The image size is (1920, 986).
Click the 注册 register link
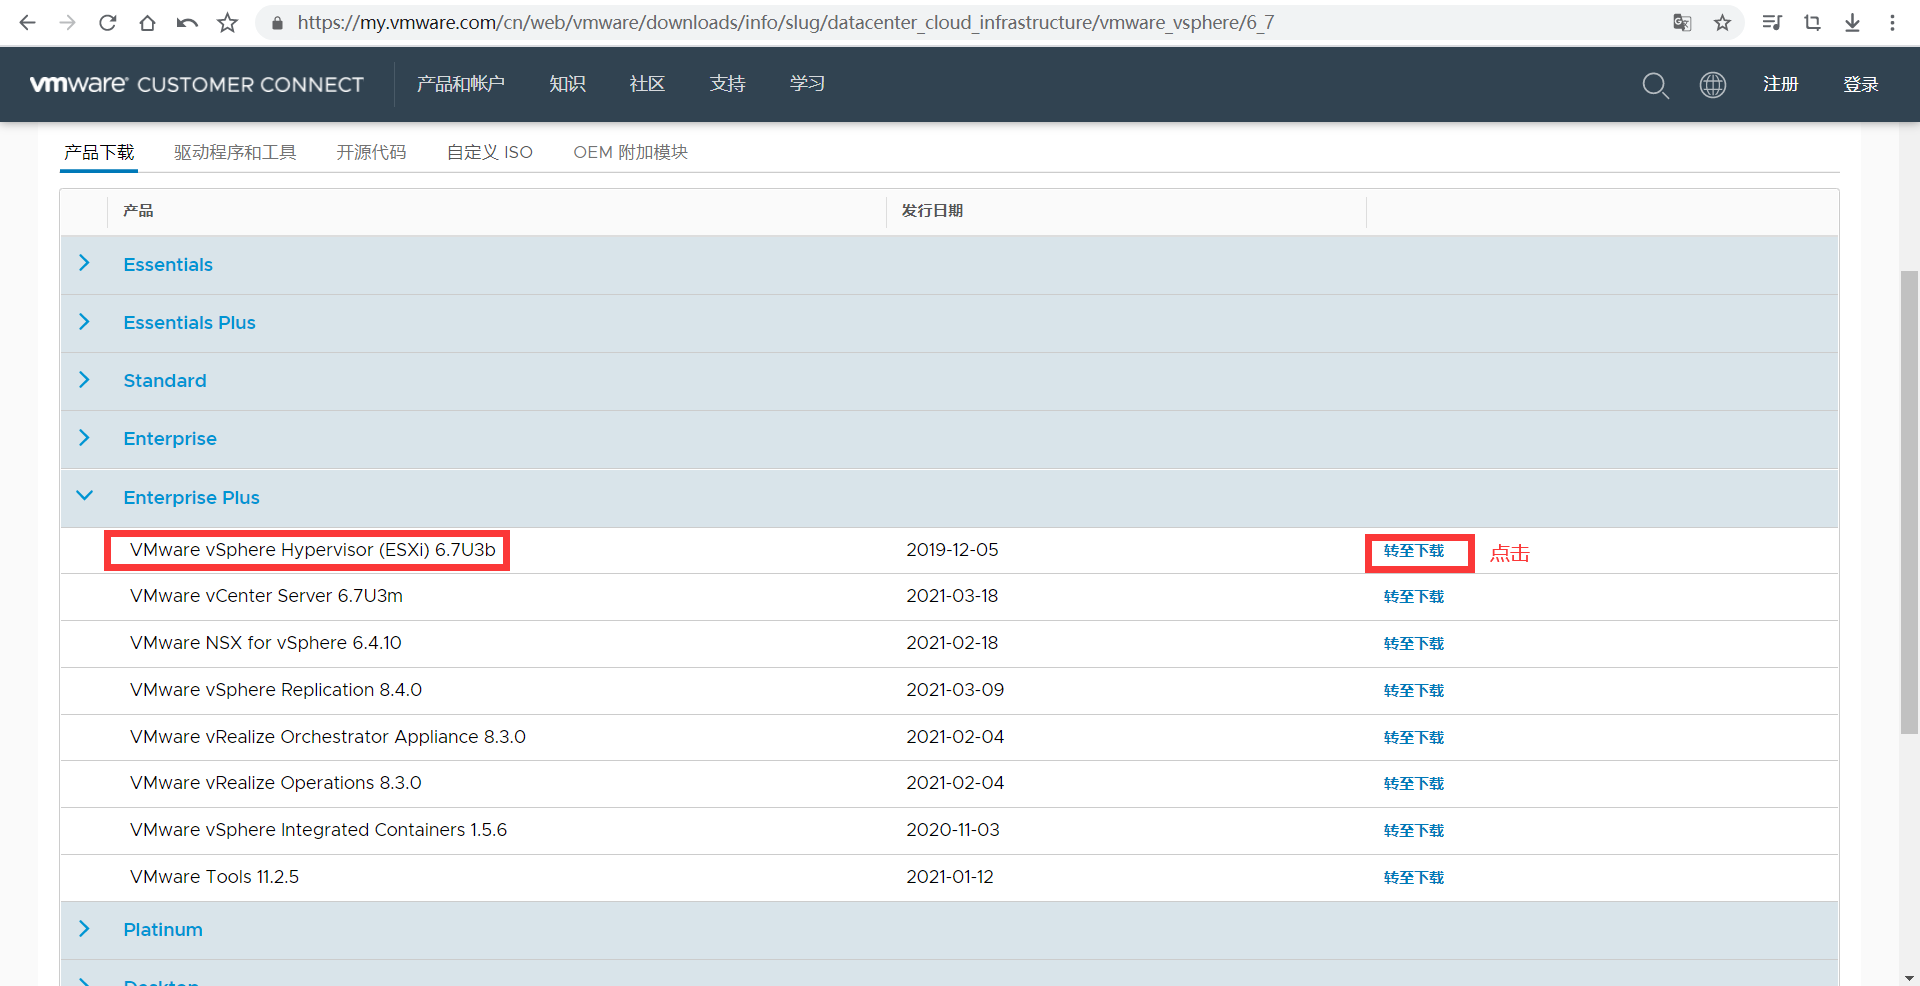tap(1780, 84)
